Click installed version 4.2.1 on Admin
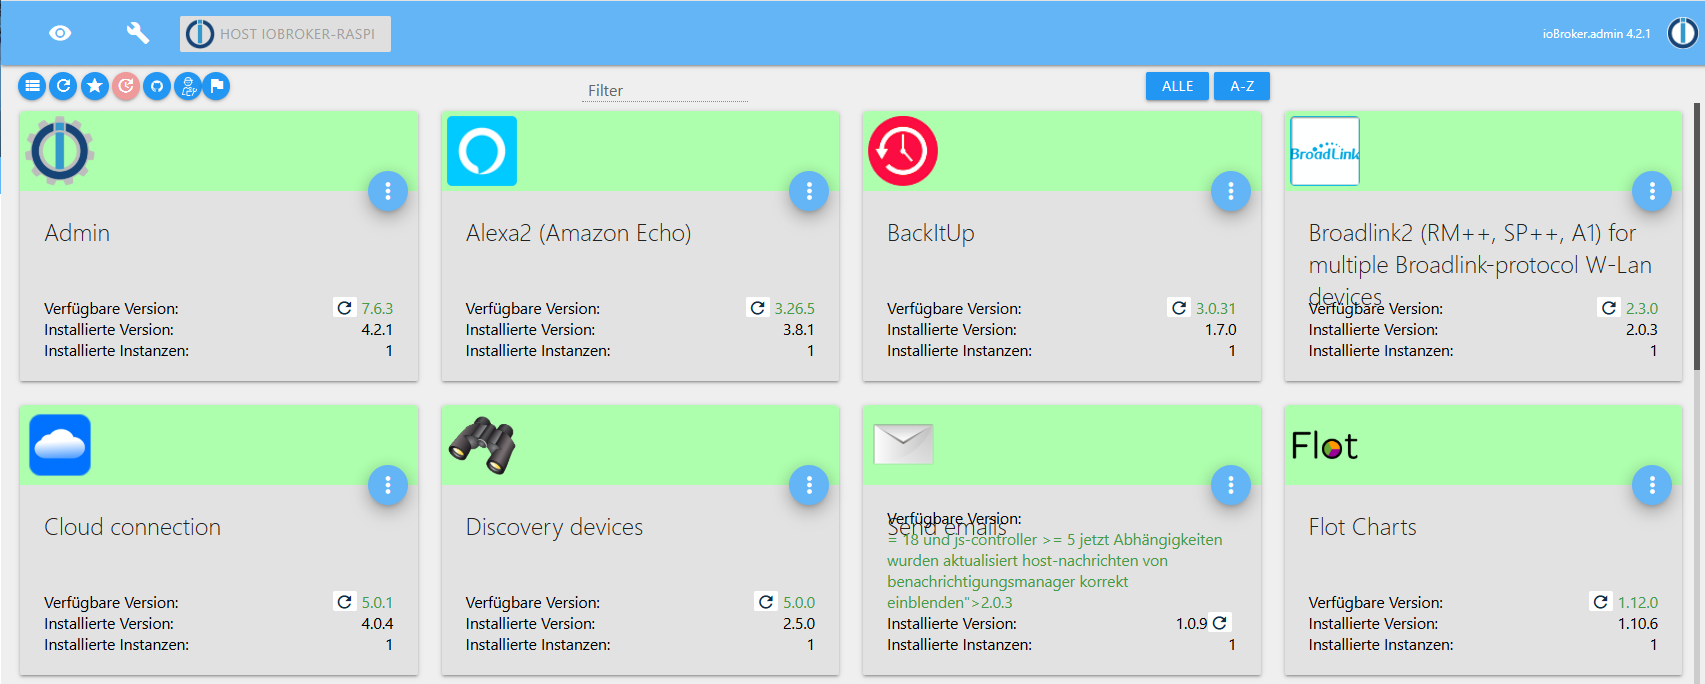Screen dimensions: 1705x684 coord(377,330)
